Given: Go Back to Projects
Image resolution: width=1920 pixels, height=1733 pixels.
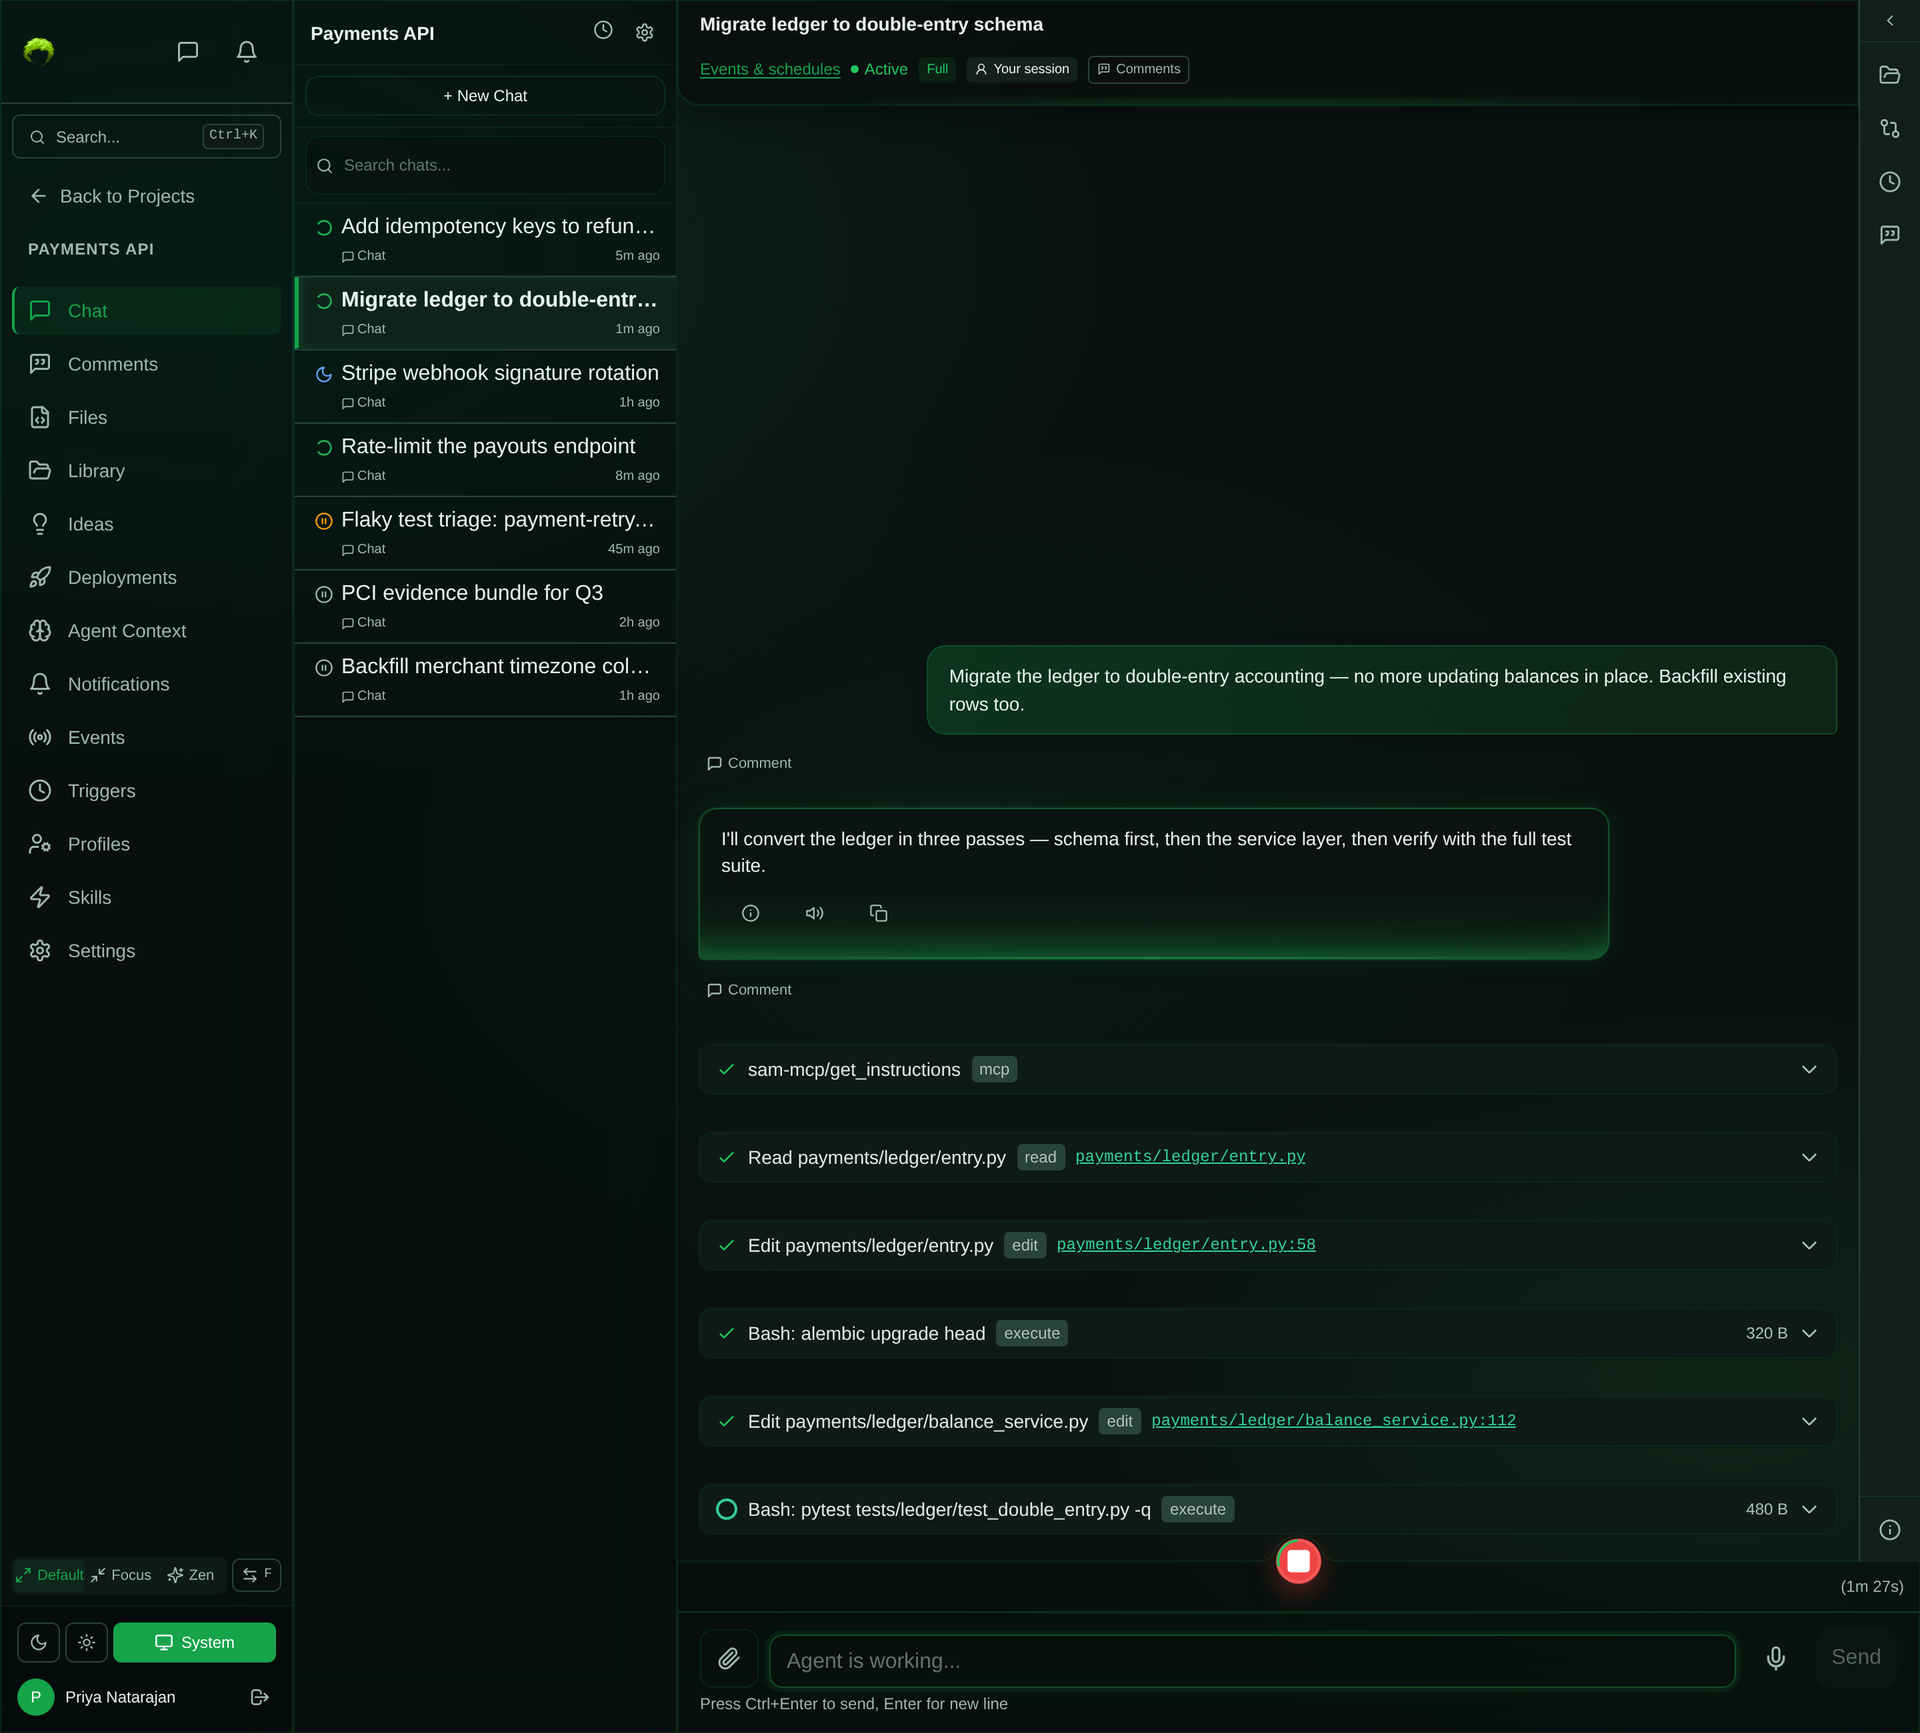Looking at the screenshot, I should [112, 196].
